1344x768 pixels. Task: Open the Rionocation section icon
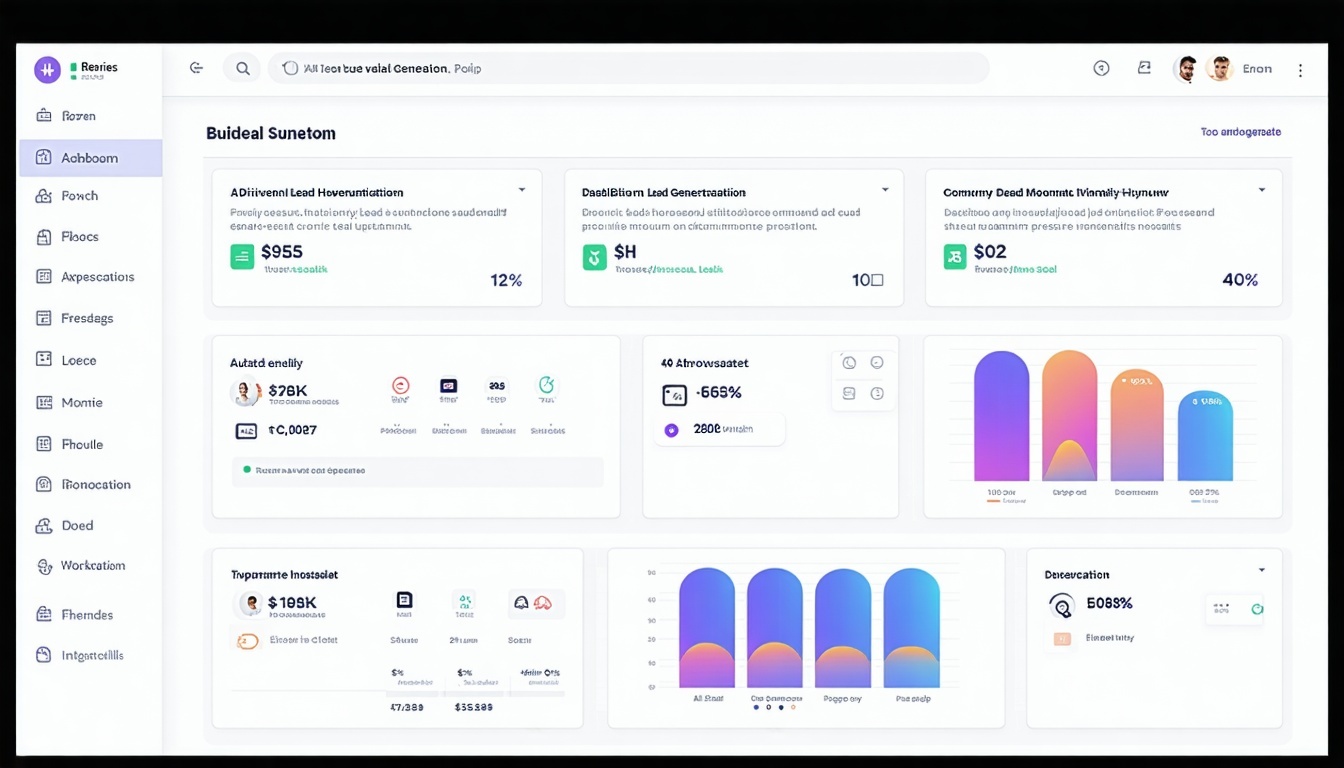pyautogui.click(x=44, y=484)
